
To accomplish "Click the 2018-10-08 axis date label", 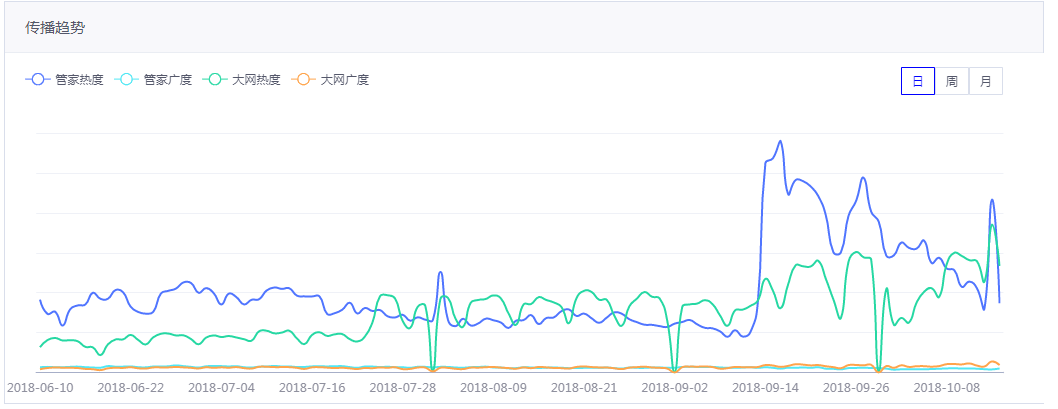I will coord(947,388).
